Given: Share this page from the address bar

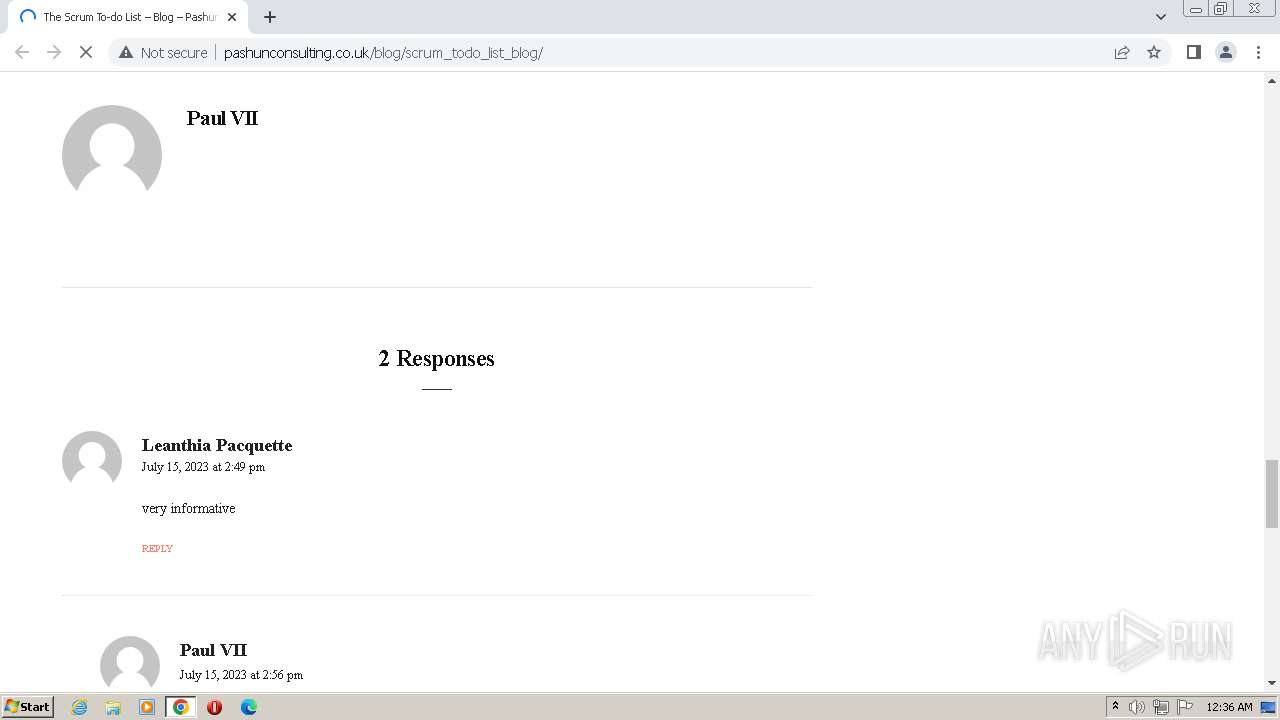Looking at the screenshot, I should pyautogui.click(x=1122, y=52).
